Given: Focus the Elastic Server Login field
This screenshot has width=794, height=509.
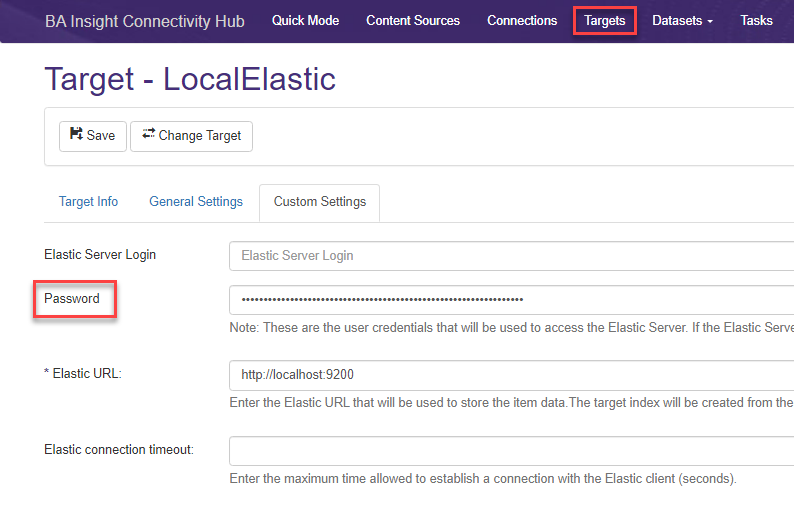Looking at the screenshot, I should click(511, 256).
